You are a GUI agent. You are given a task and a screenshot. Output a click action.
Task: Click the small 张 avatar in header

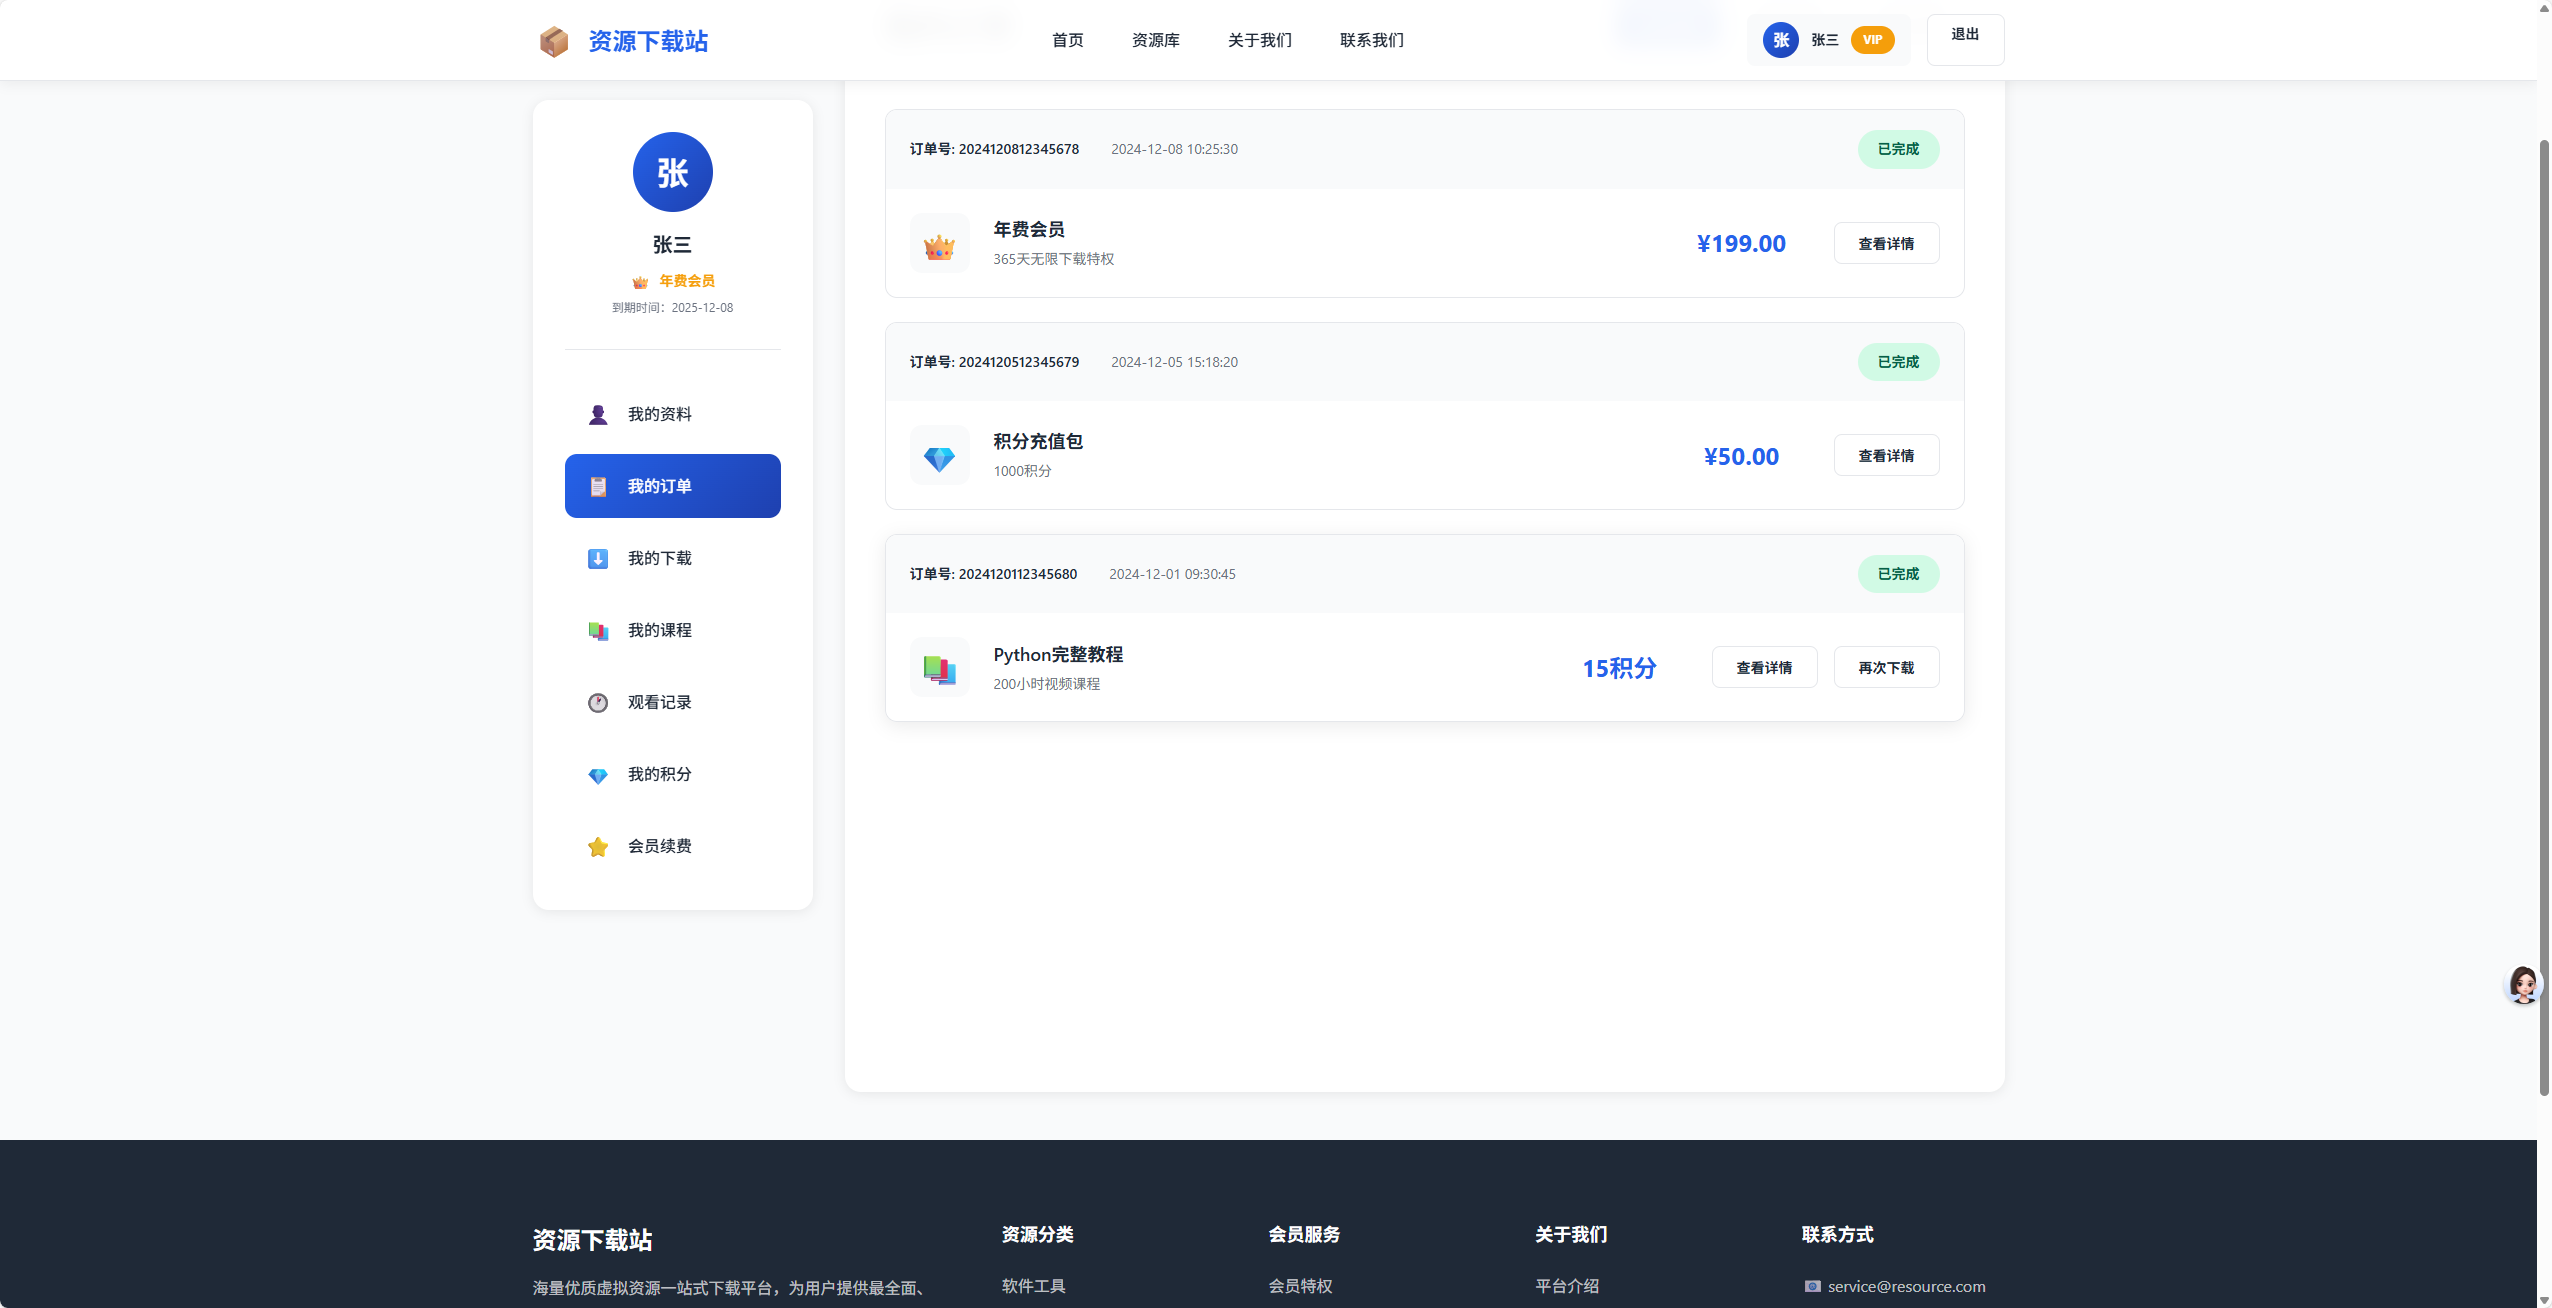tap(1780, 40)
